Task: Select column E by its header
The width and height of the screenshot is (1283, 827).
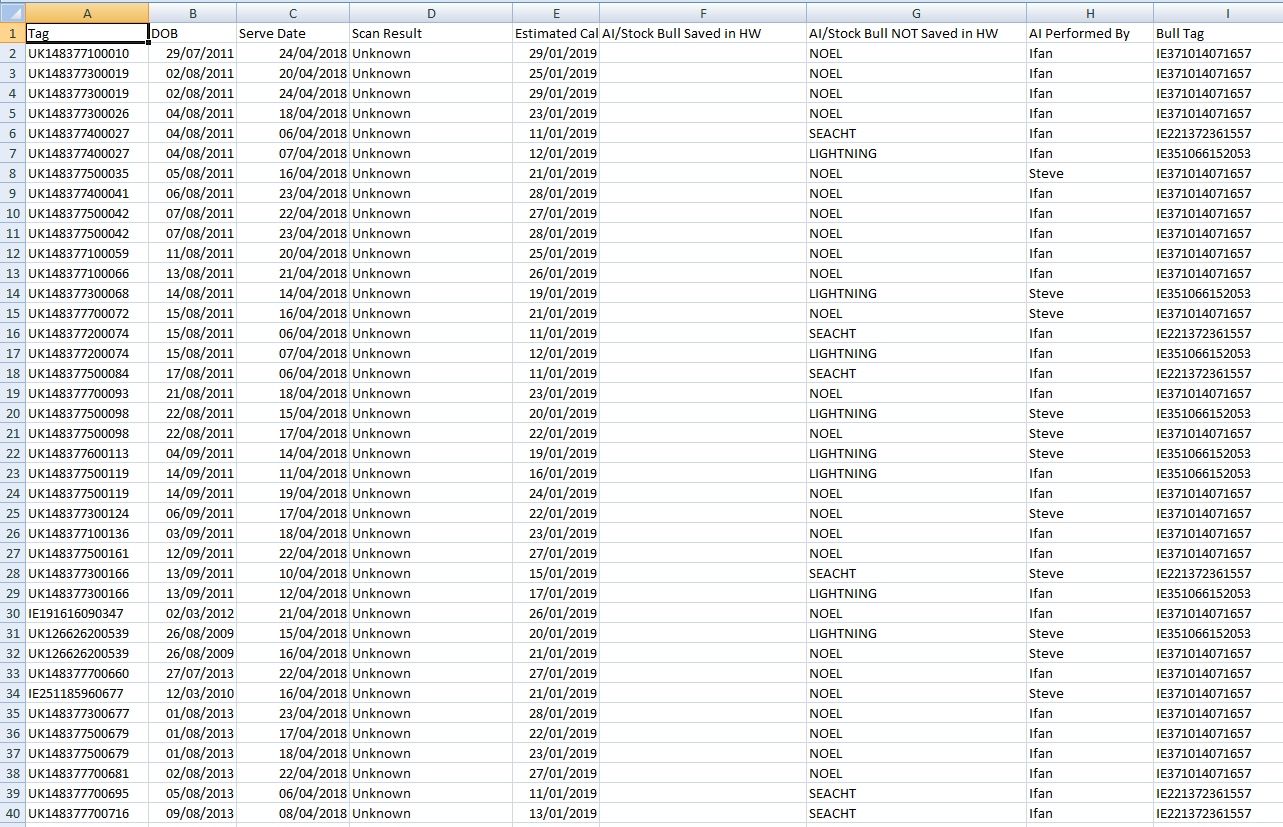Action: click(x=556, y=13)
